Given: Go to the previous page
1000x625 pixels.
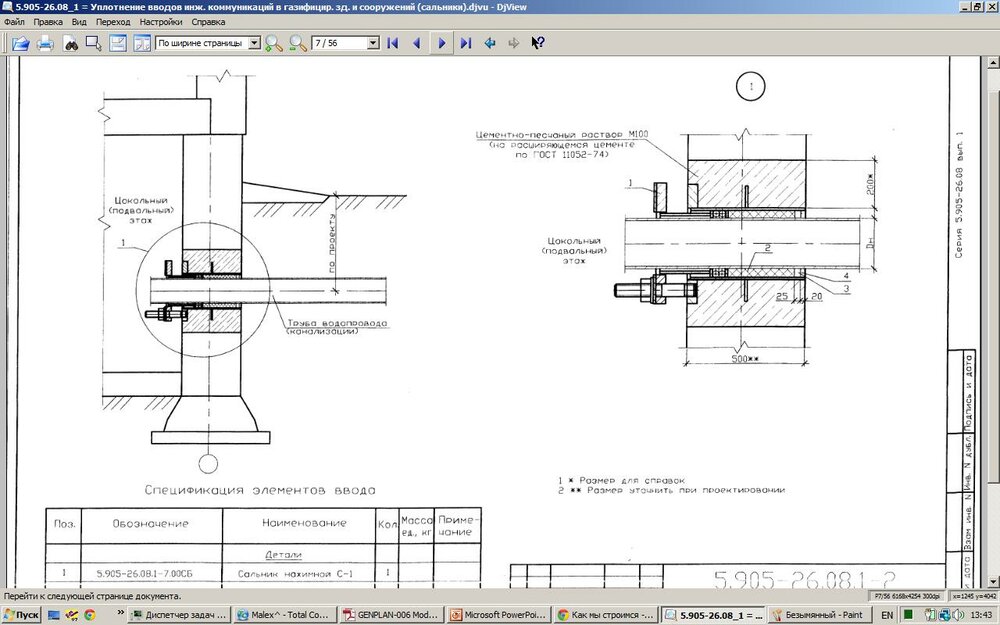Looking at the screenshot, I should pyautogui.click(x=416, y=43).
